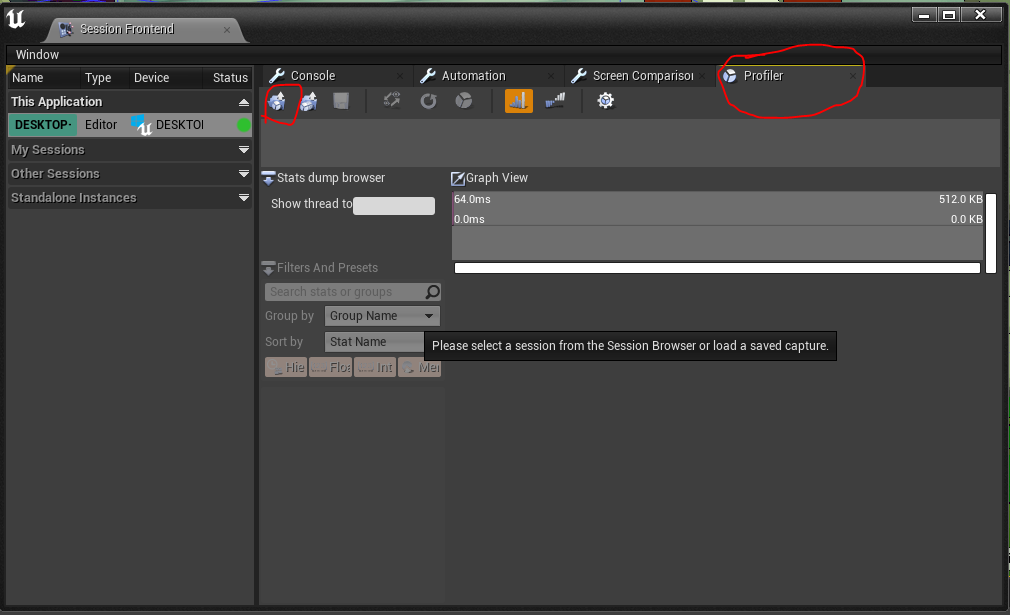Screen dimensions: 1010x615
Task: Open the Group by dropdown
Action: pos(382,315)
